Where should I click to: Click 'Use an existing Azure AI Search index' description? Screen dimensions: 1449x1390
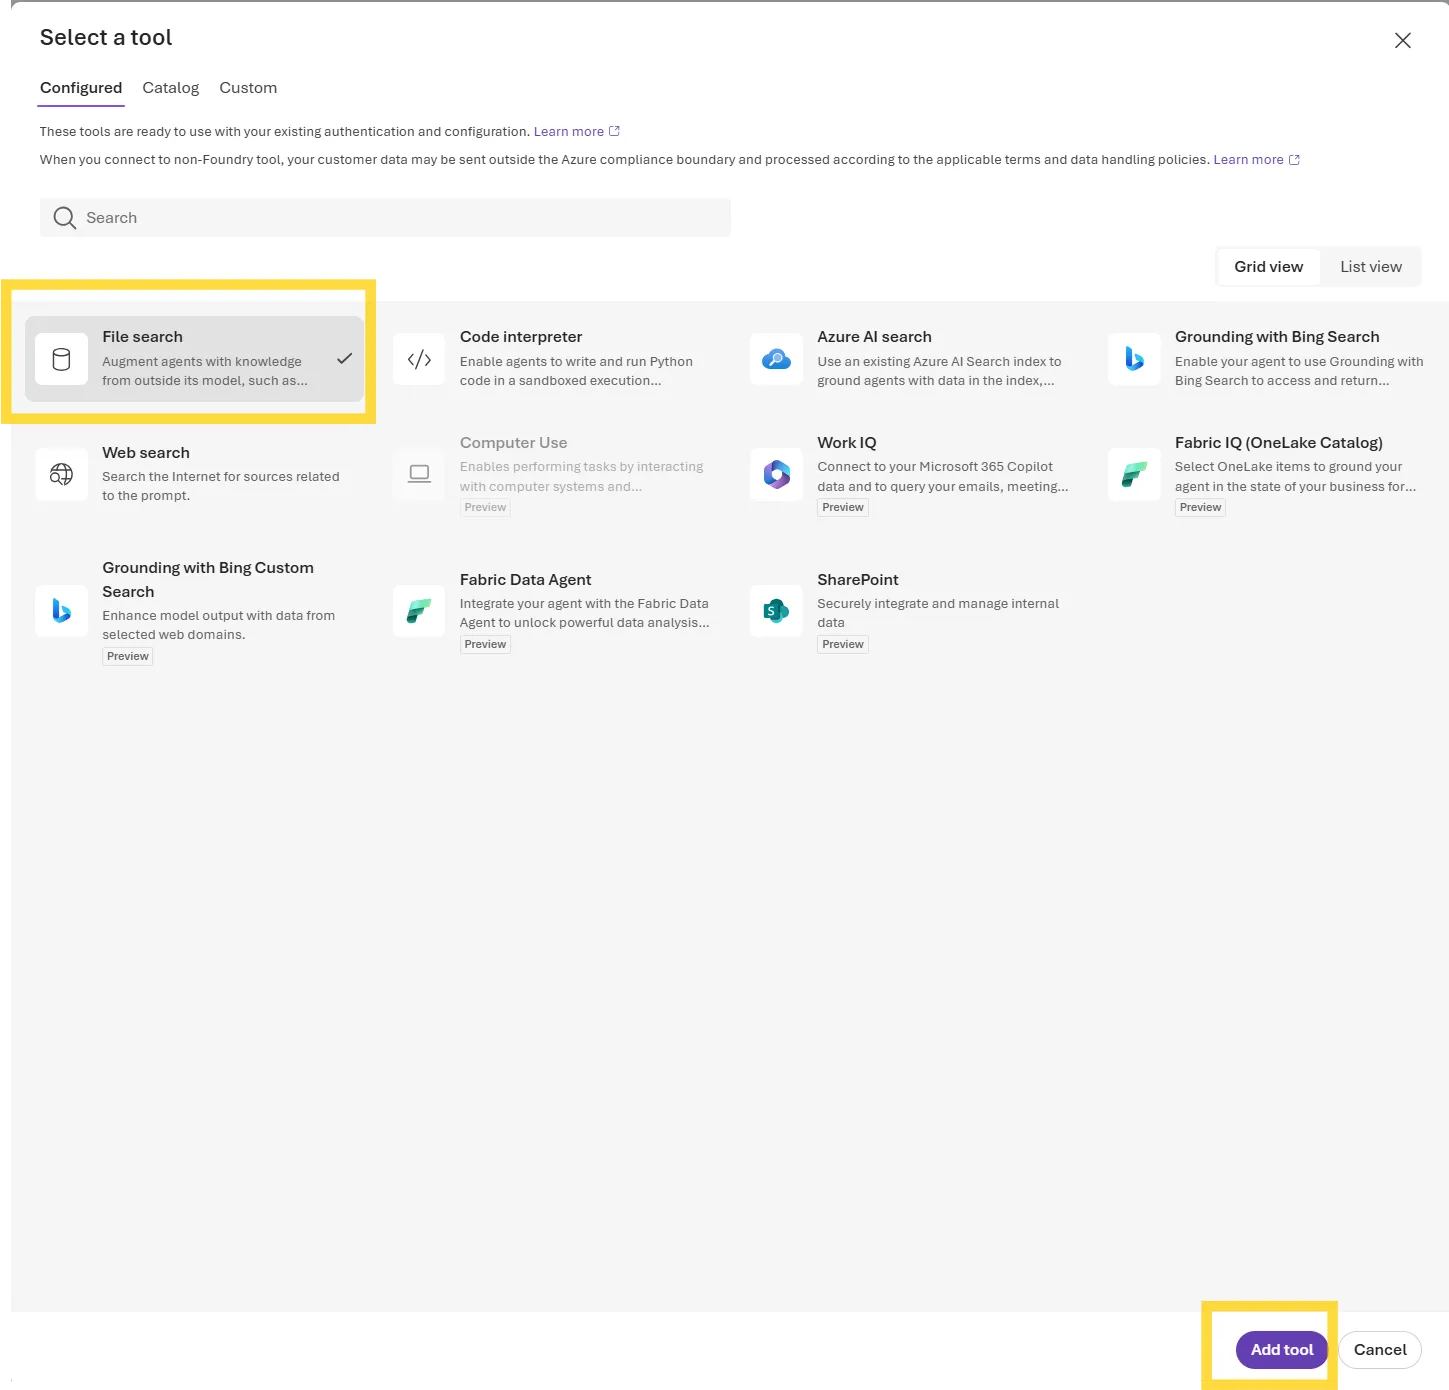pos(939,371)
